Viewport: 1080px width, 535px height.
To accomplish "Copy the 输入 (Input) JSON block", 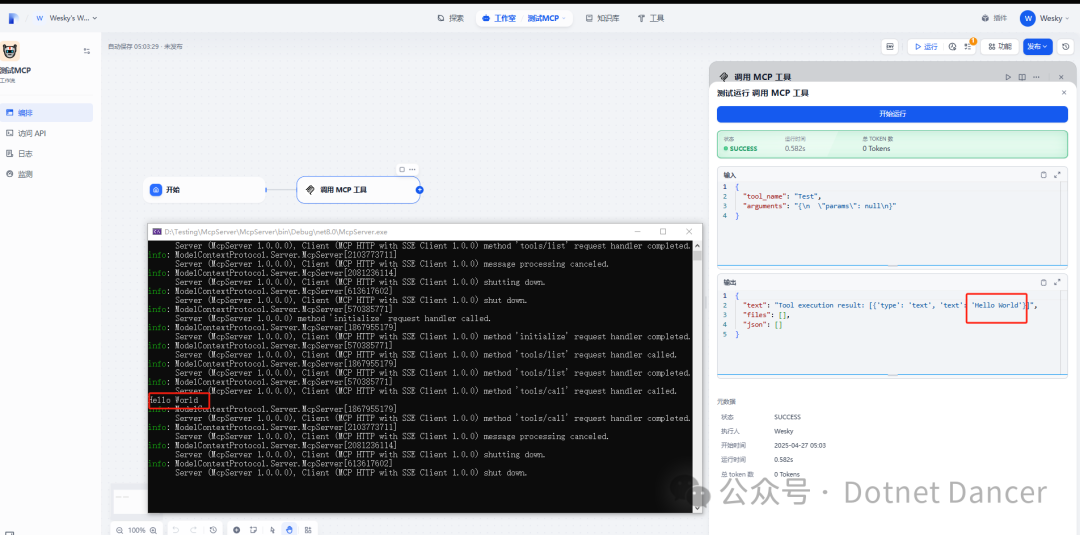I will pyautogui.click(x=1043, y=175).
